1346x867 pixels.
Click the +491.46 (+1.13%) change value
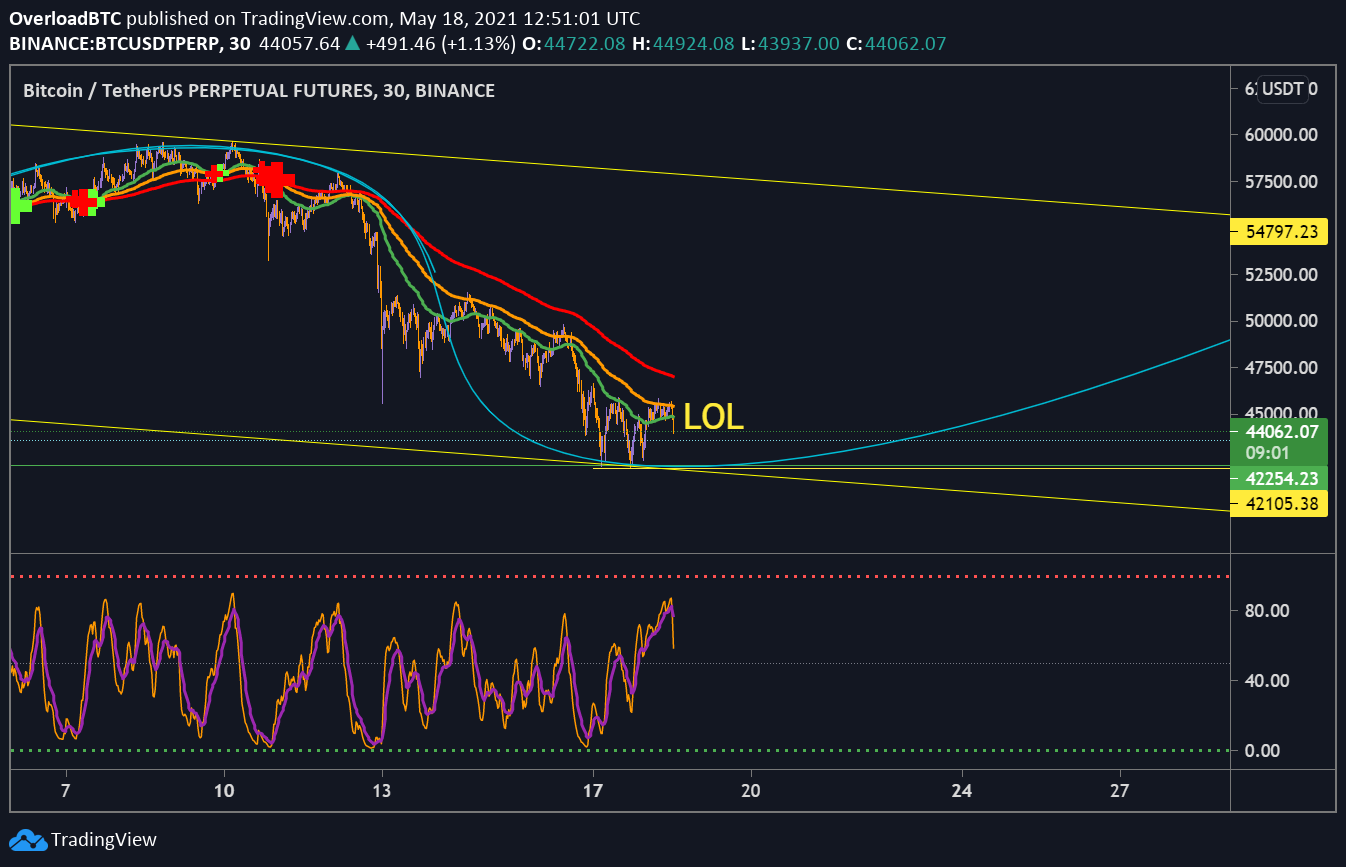(440, 44)
